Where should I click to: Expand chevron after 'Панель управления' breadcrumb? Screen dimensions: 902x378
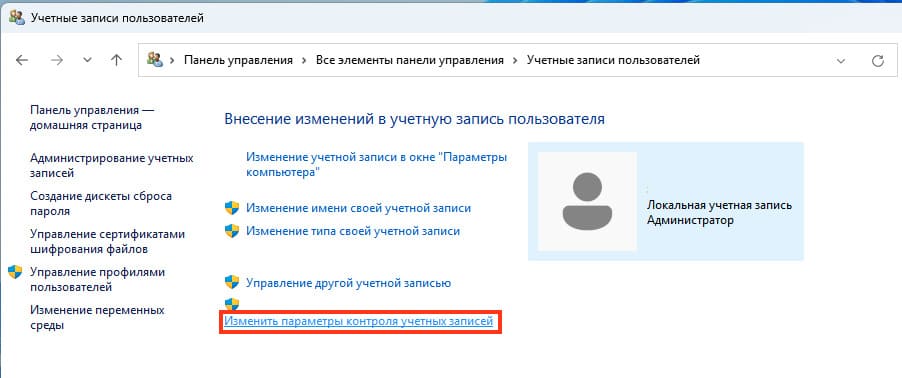pyautogui.click(x=304, y=60)
